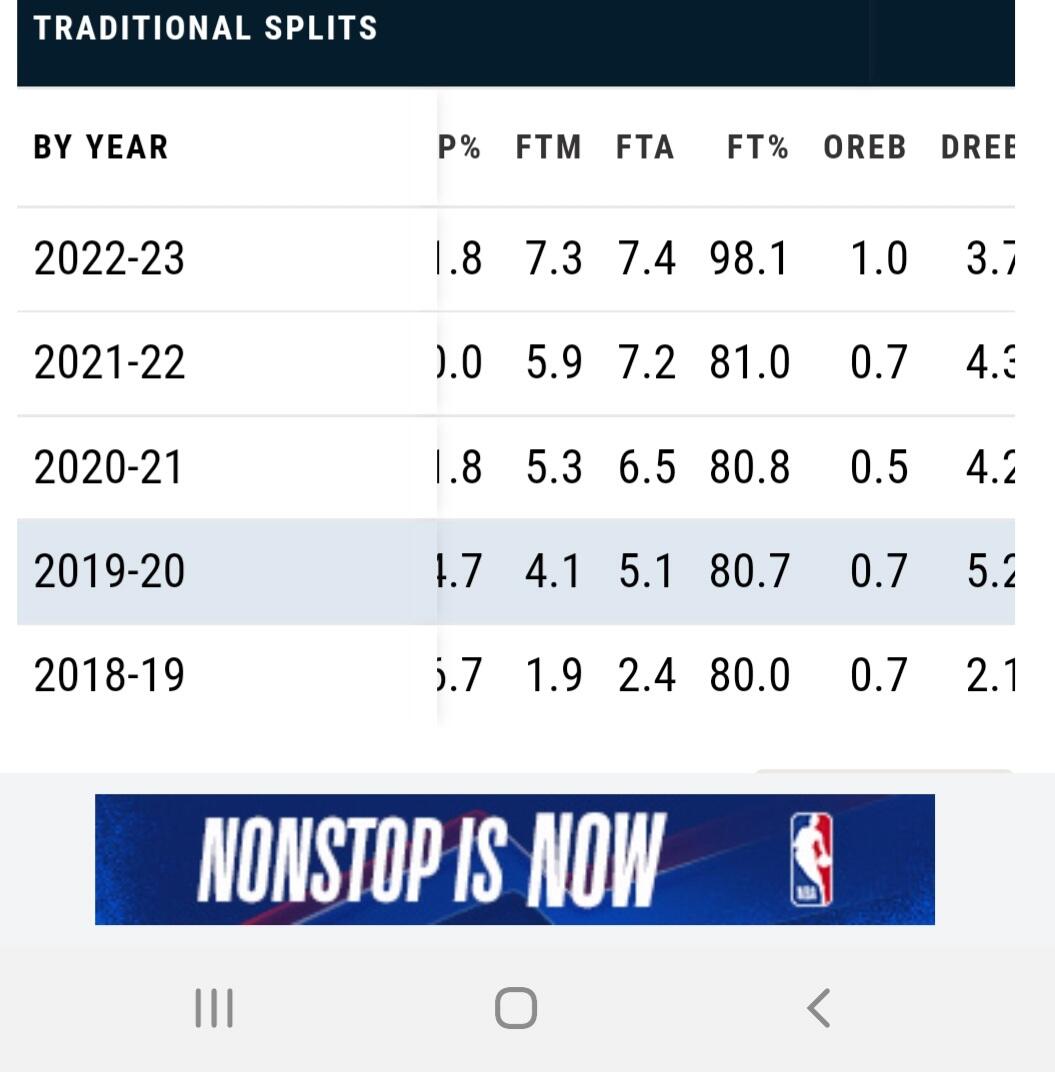The image size is (1055, 1072).
Task: Tap the Android home button icon
Action: click(x=516, y=1008)
